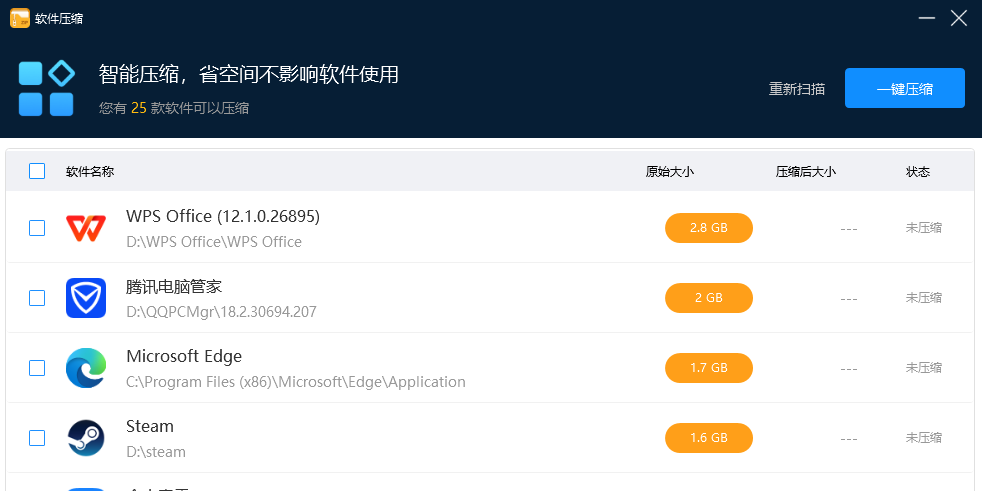Click the Steam name text
The width and height of the screenshot is (982, 491).
coord(150,426)
